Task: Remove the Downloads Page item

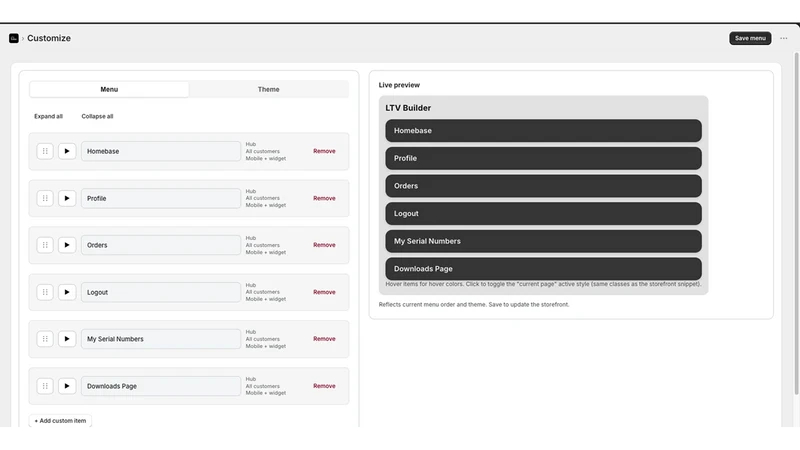Action: click(324, 386)
